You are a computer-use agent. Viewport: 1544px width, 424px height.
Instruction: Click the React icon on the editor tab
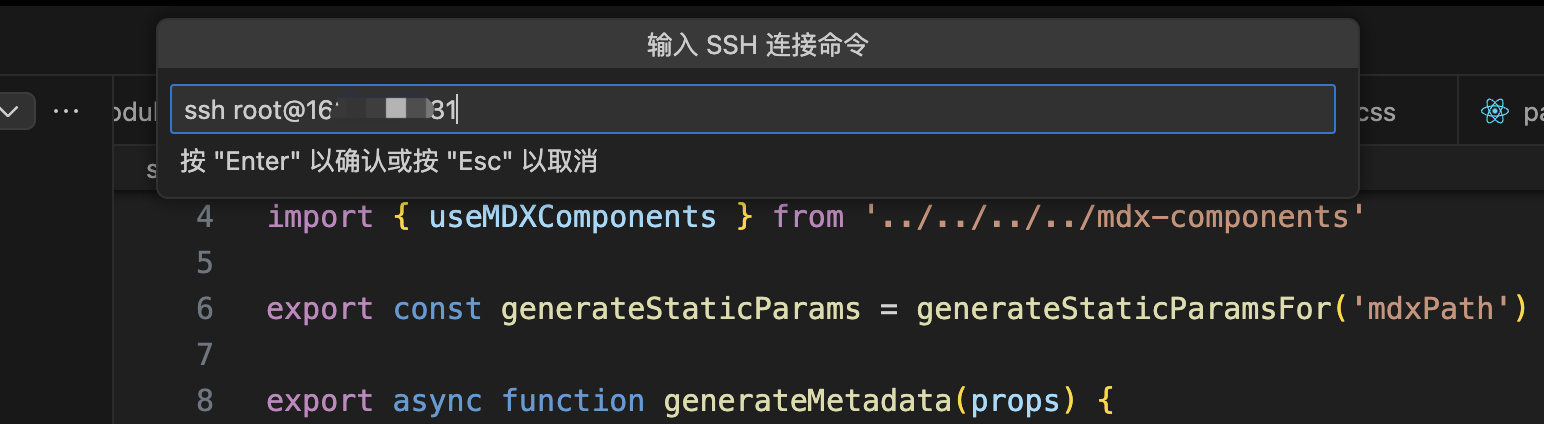(x=1495, y=112)
